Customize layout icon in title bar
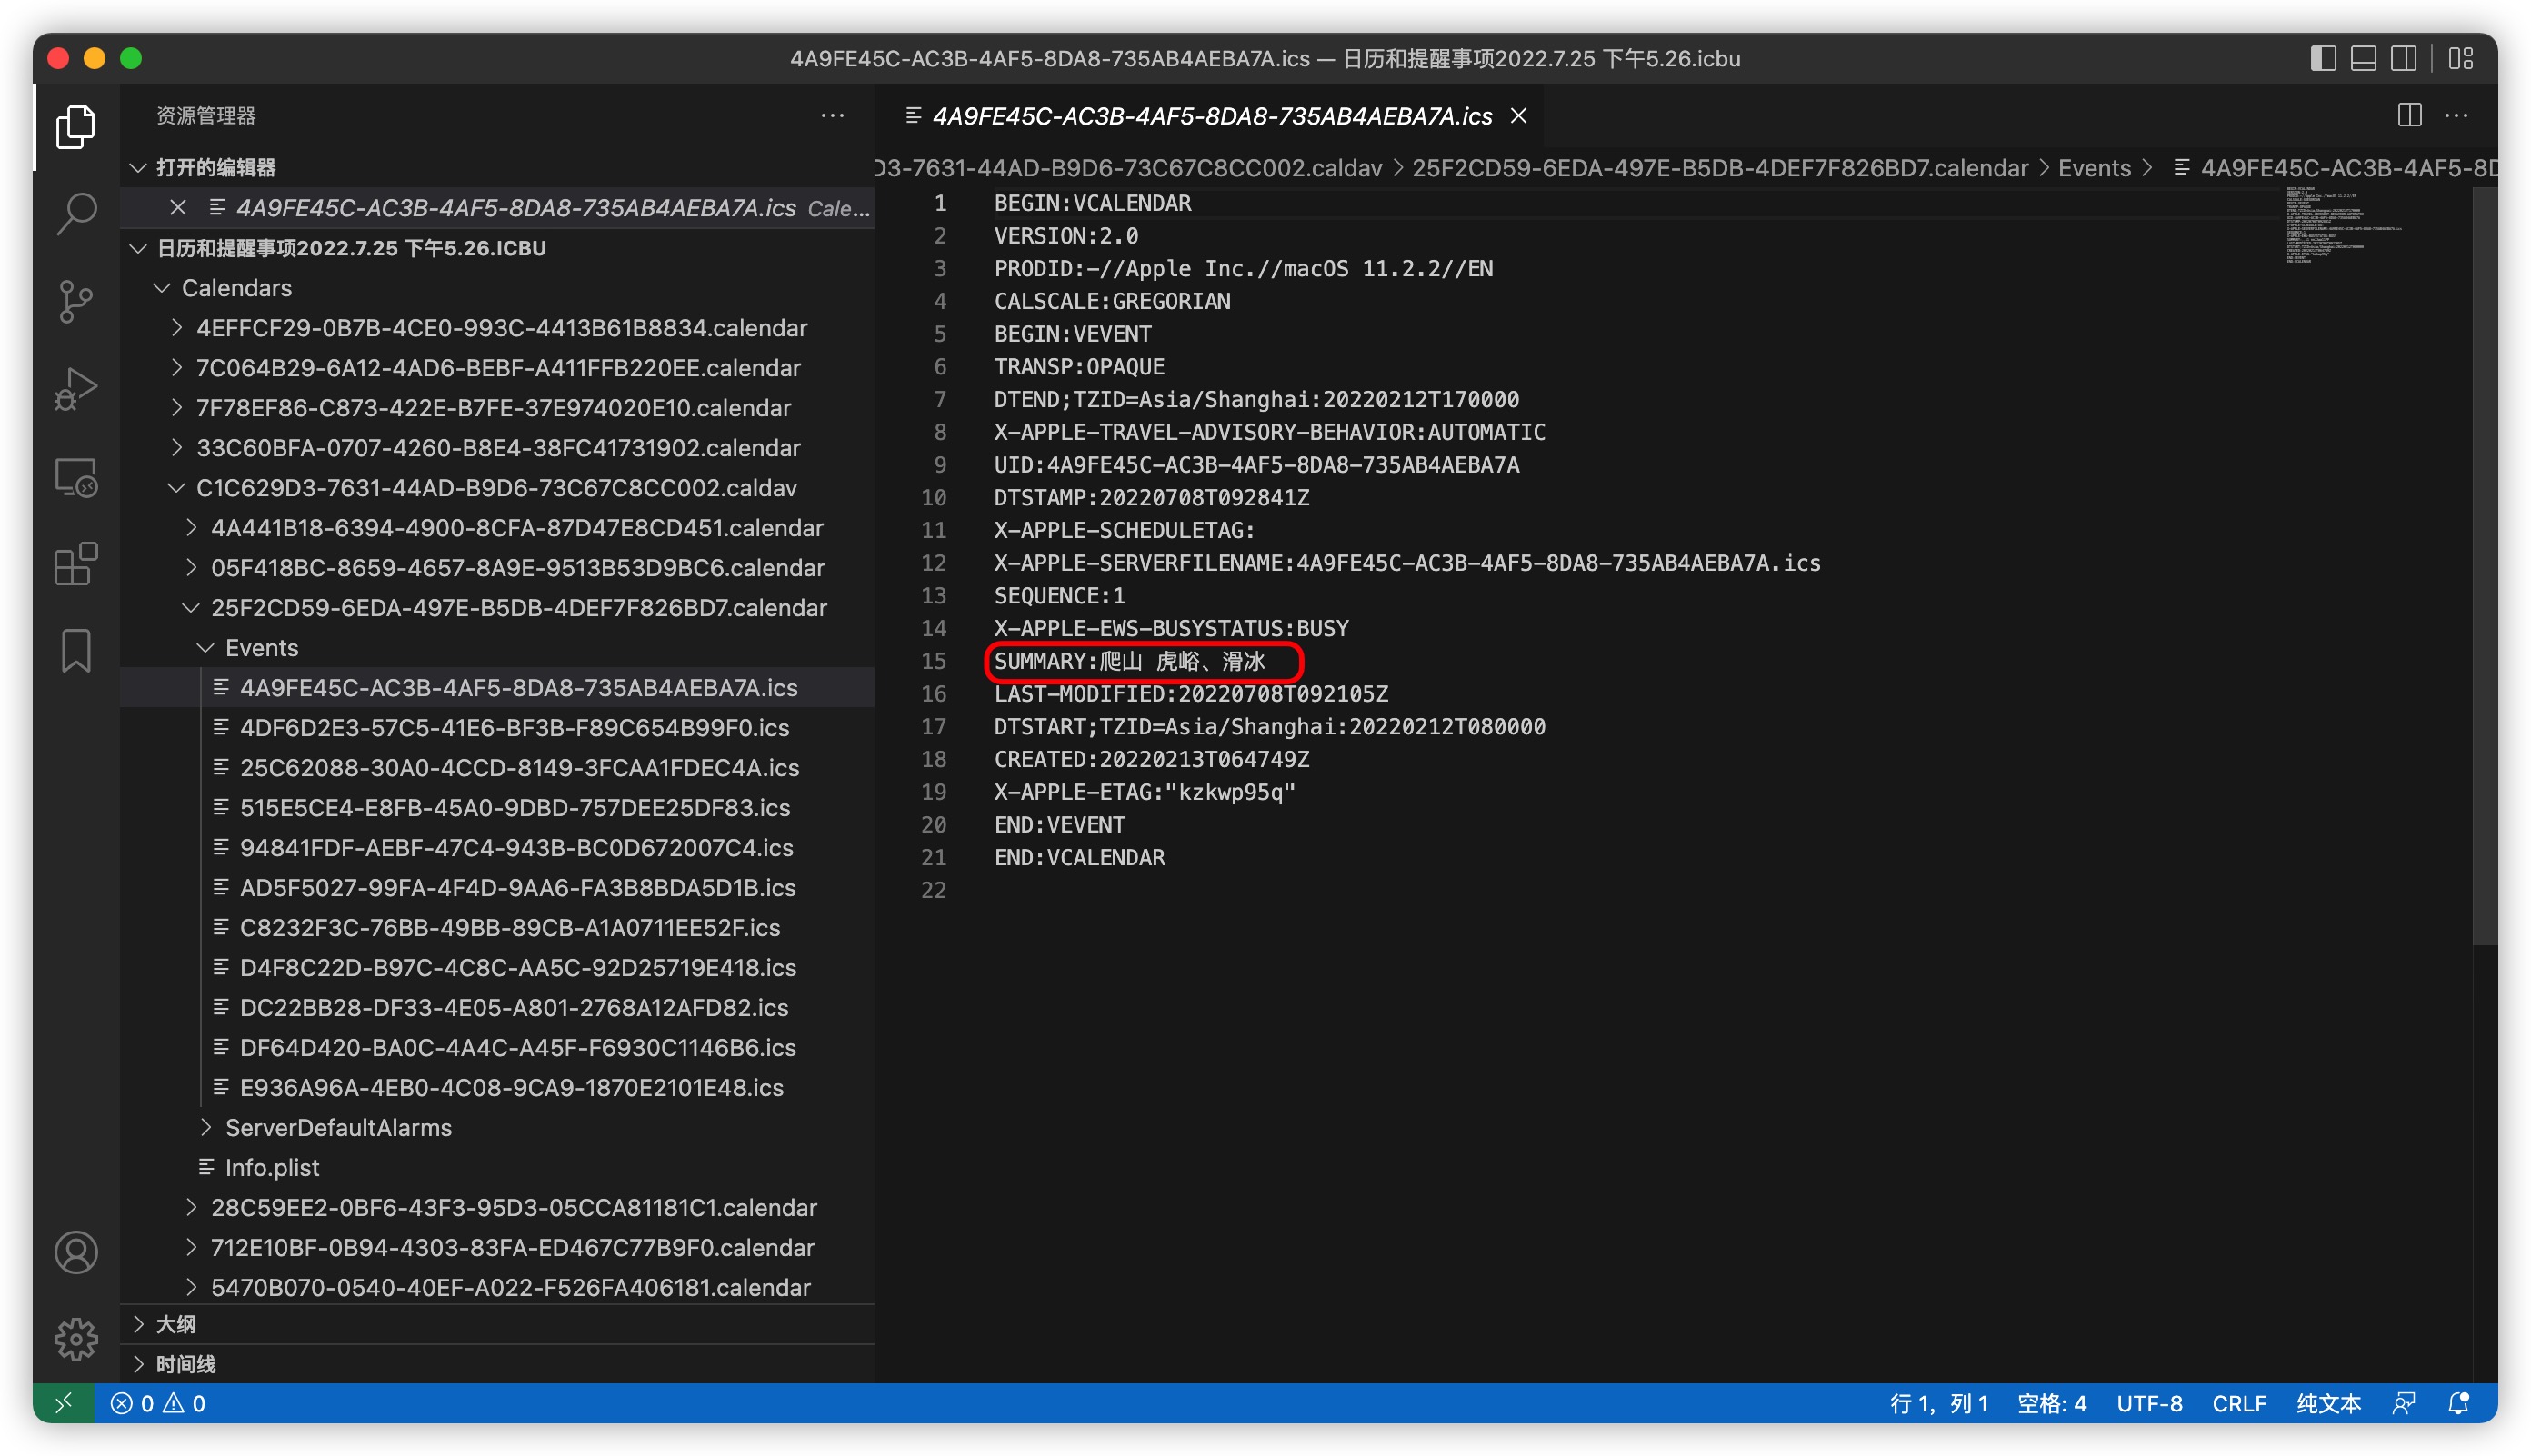 2461,58
